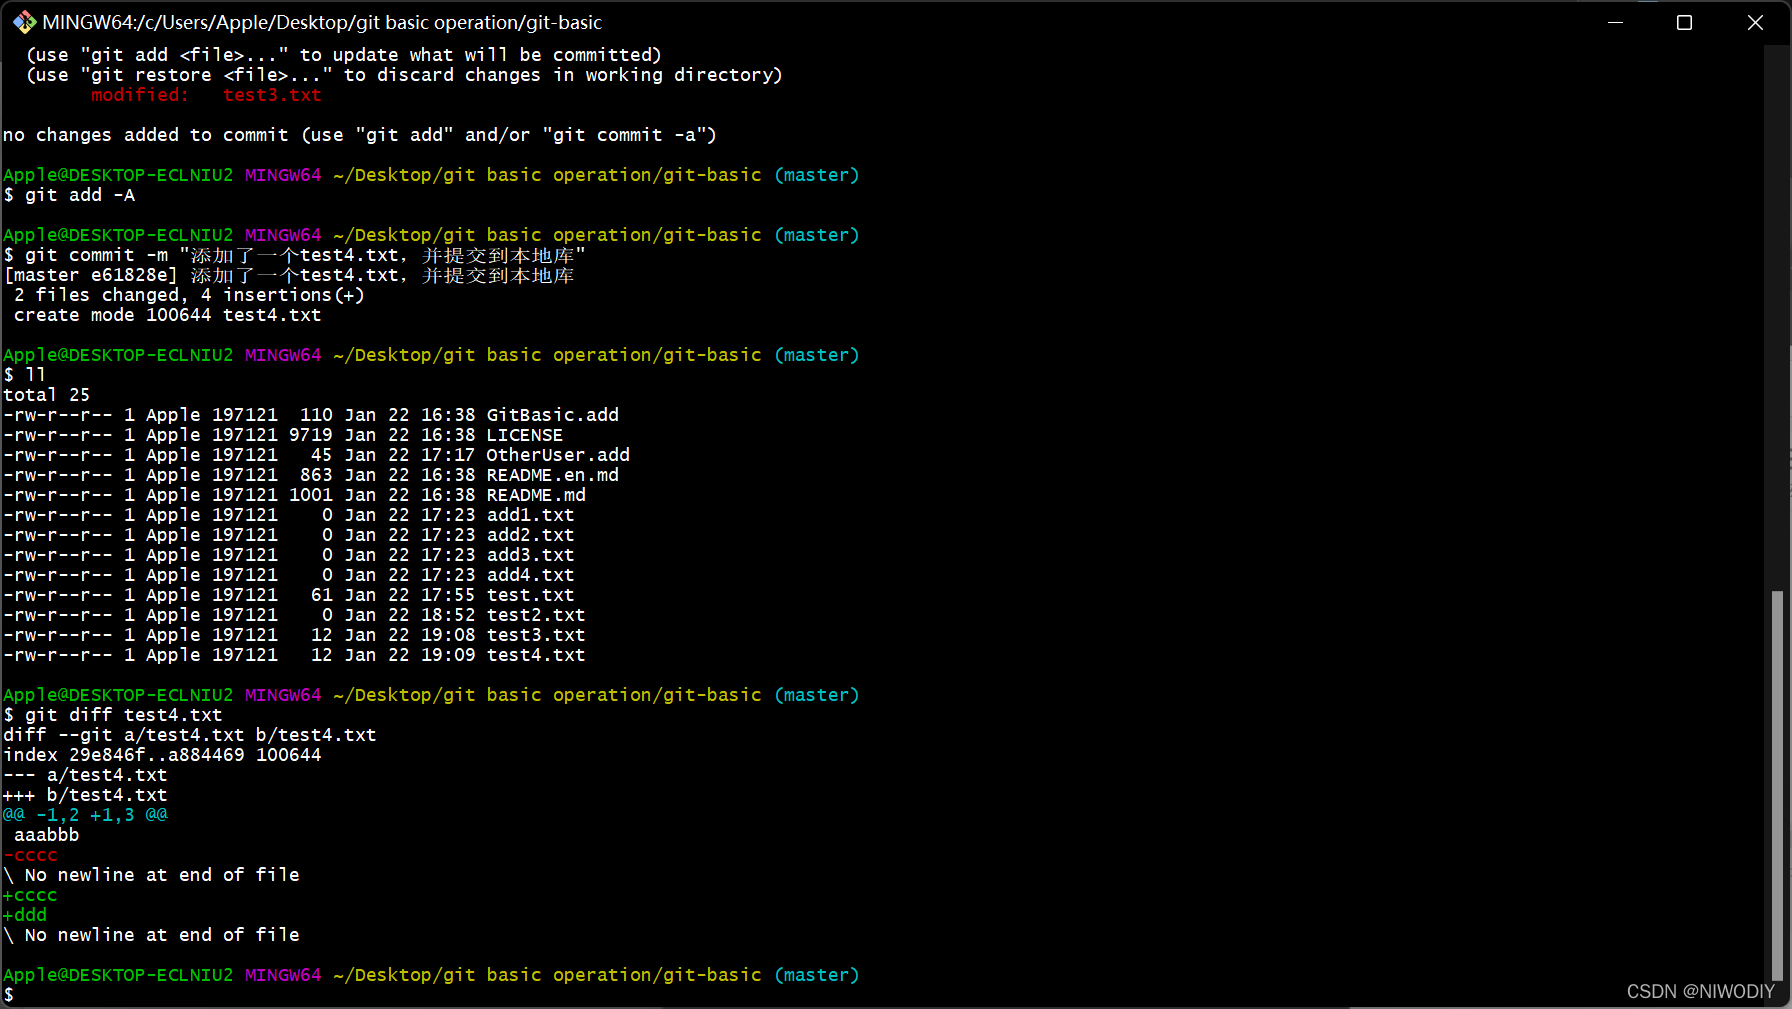Click the Git Bash icon in the title bar
This screenshot has width=1792, height=1009.
tap(24, 22)
